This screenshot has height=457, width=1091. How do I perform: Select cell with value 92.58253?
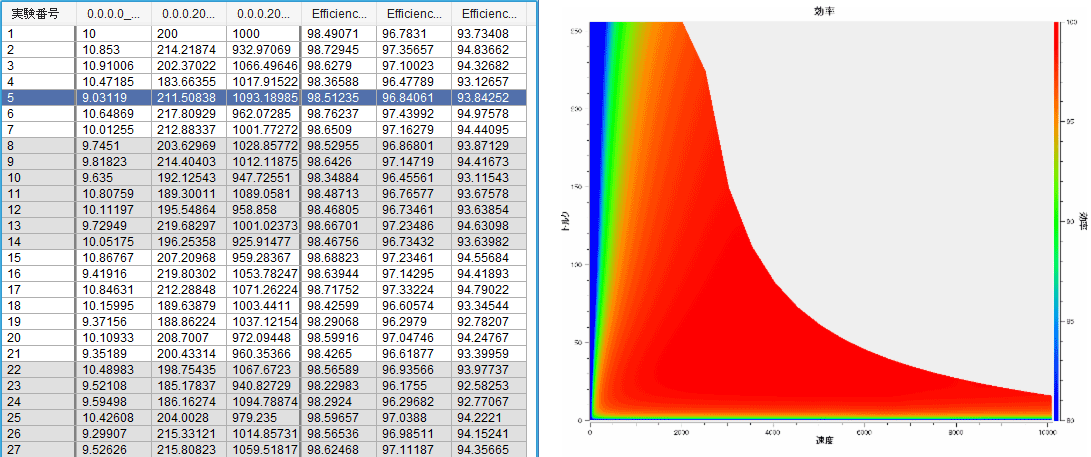[486, 386]
